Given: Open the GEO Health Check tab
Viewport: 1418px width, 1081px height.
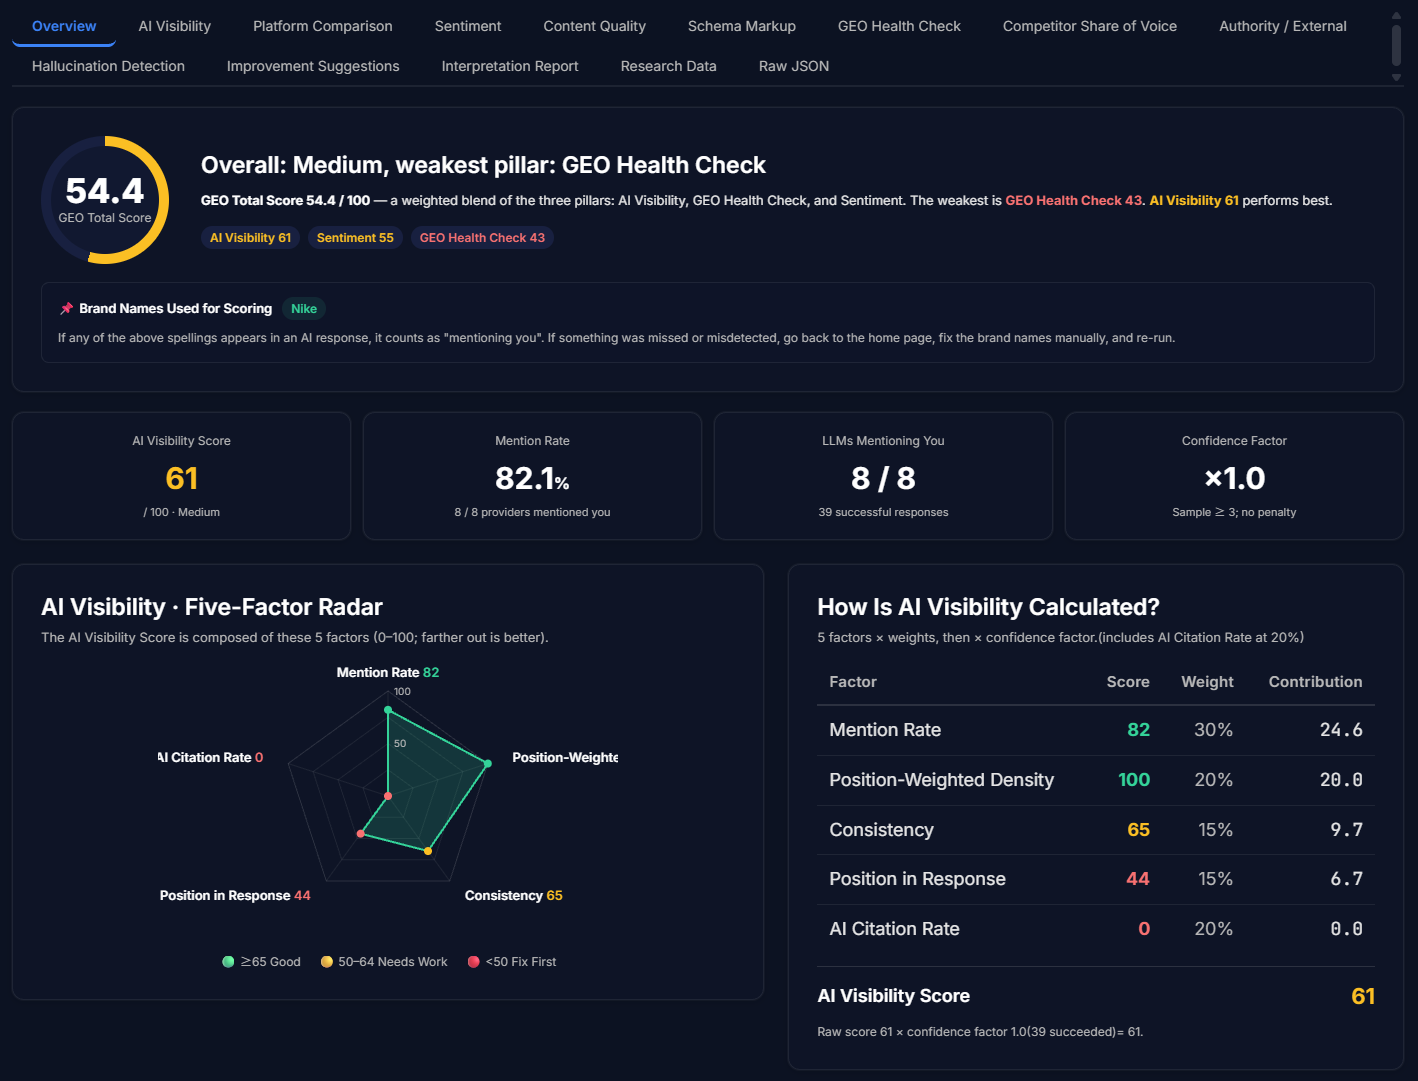Looking at the screenshot, I should pyautogui.click(x=899, y=26).
